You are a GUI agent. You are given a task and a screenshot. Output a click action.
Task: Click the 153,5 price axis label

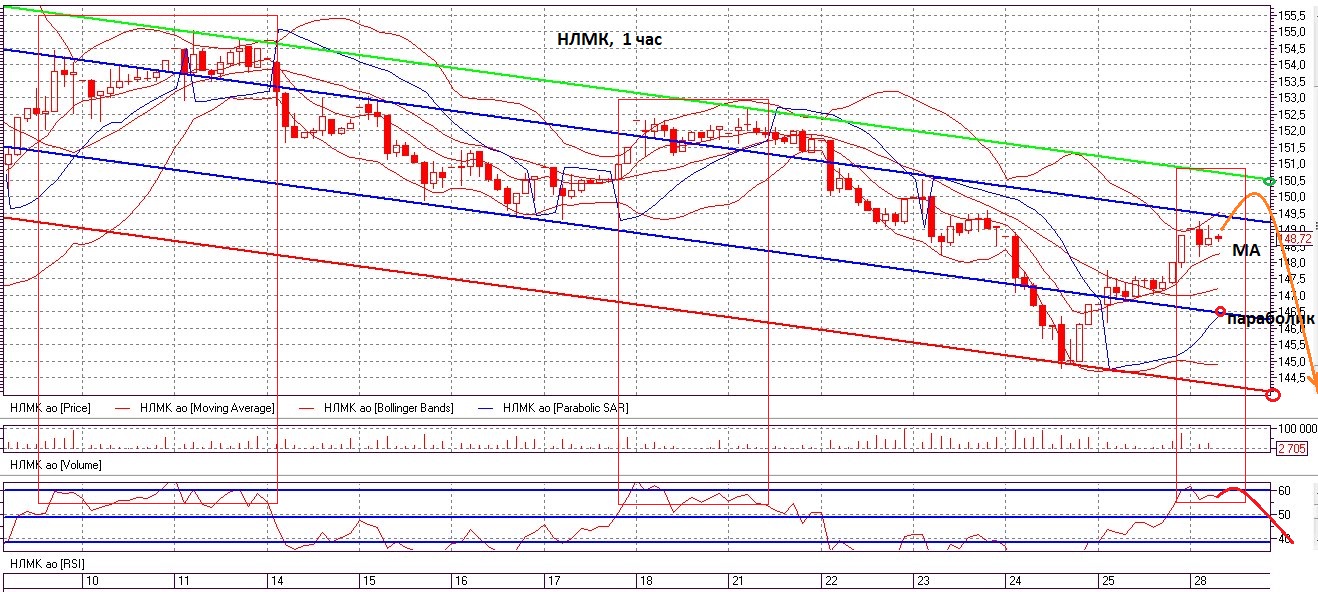pos(1293,82)
